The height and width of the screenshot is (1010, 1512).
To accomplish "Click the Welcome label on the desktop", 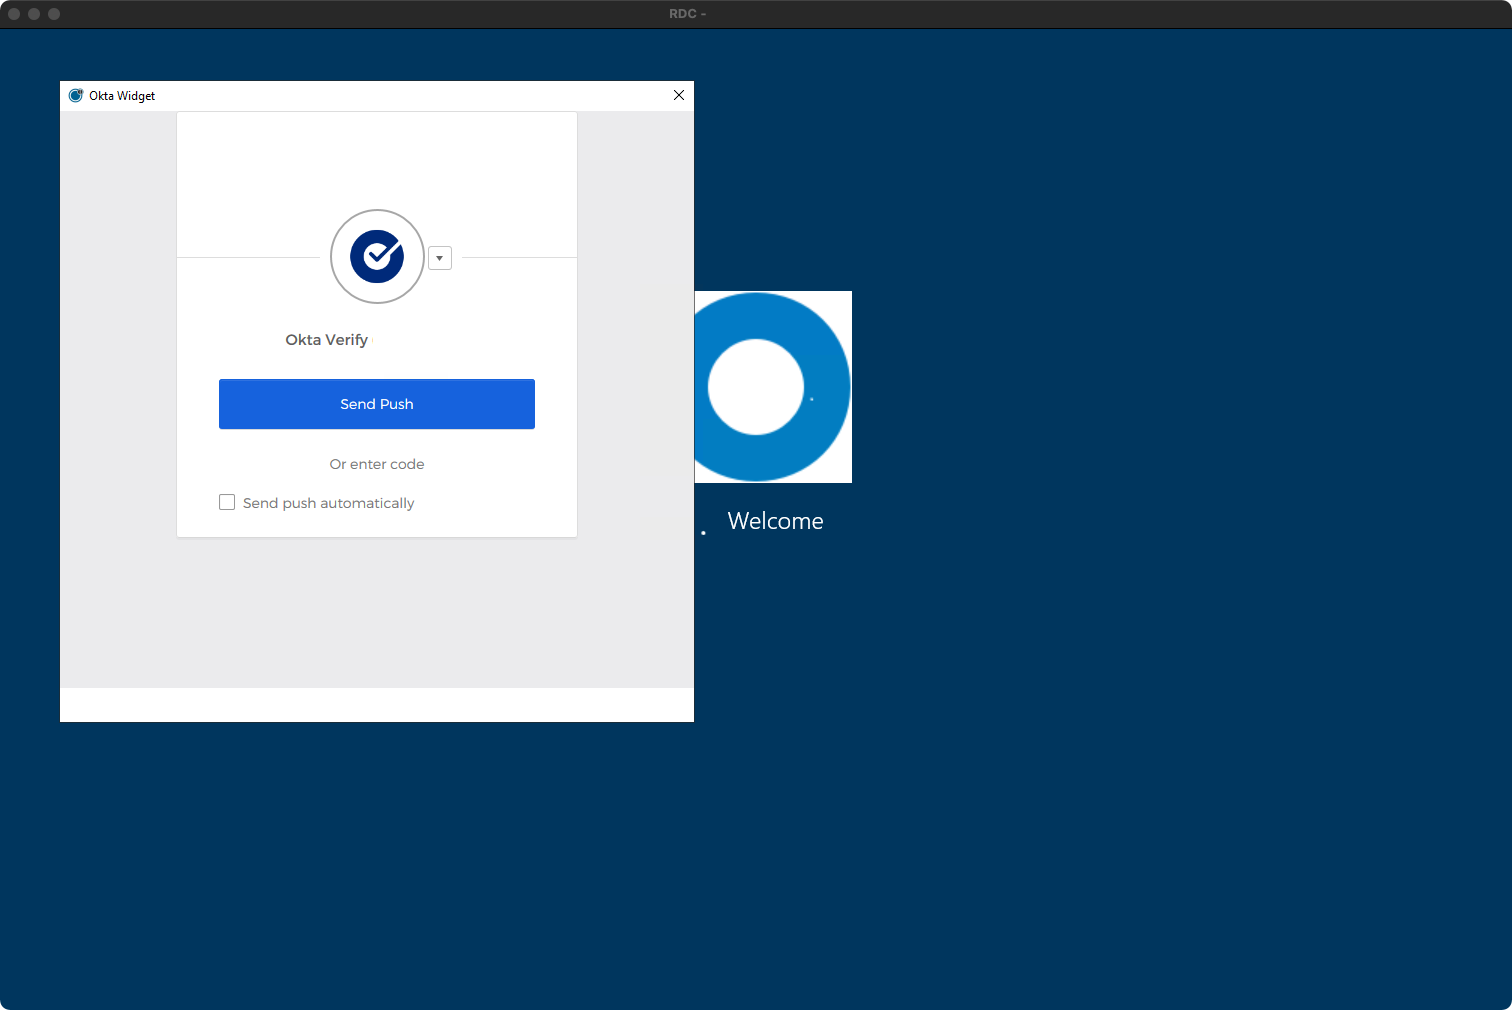I will click(775, 521).
